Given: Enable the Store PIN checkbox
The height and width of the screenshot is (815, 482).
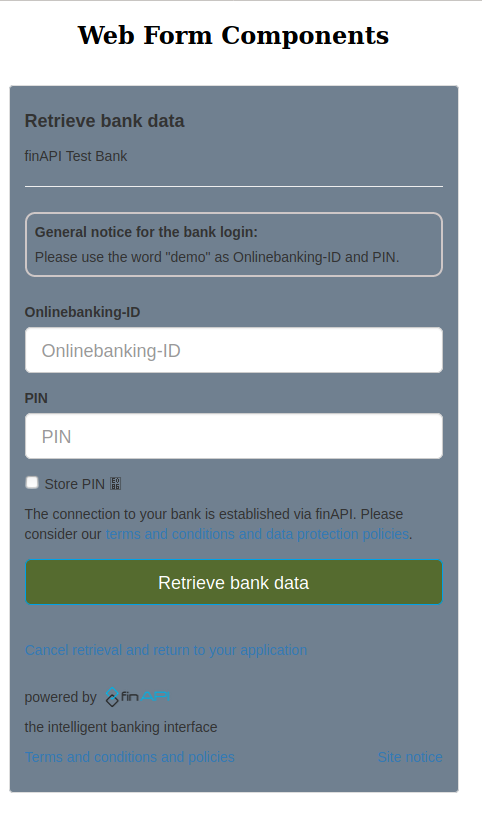Looking at the screenshot, I should click(32, 483).
